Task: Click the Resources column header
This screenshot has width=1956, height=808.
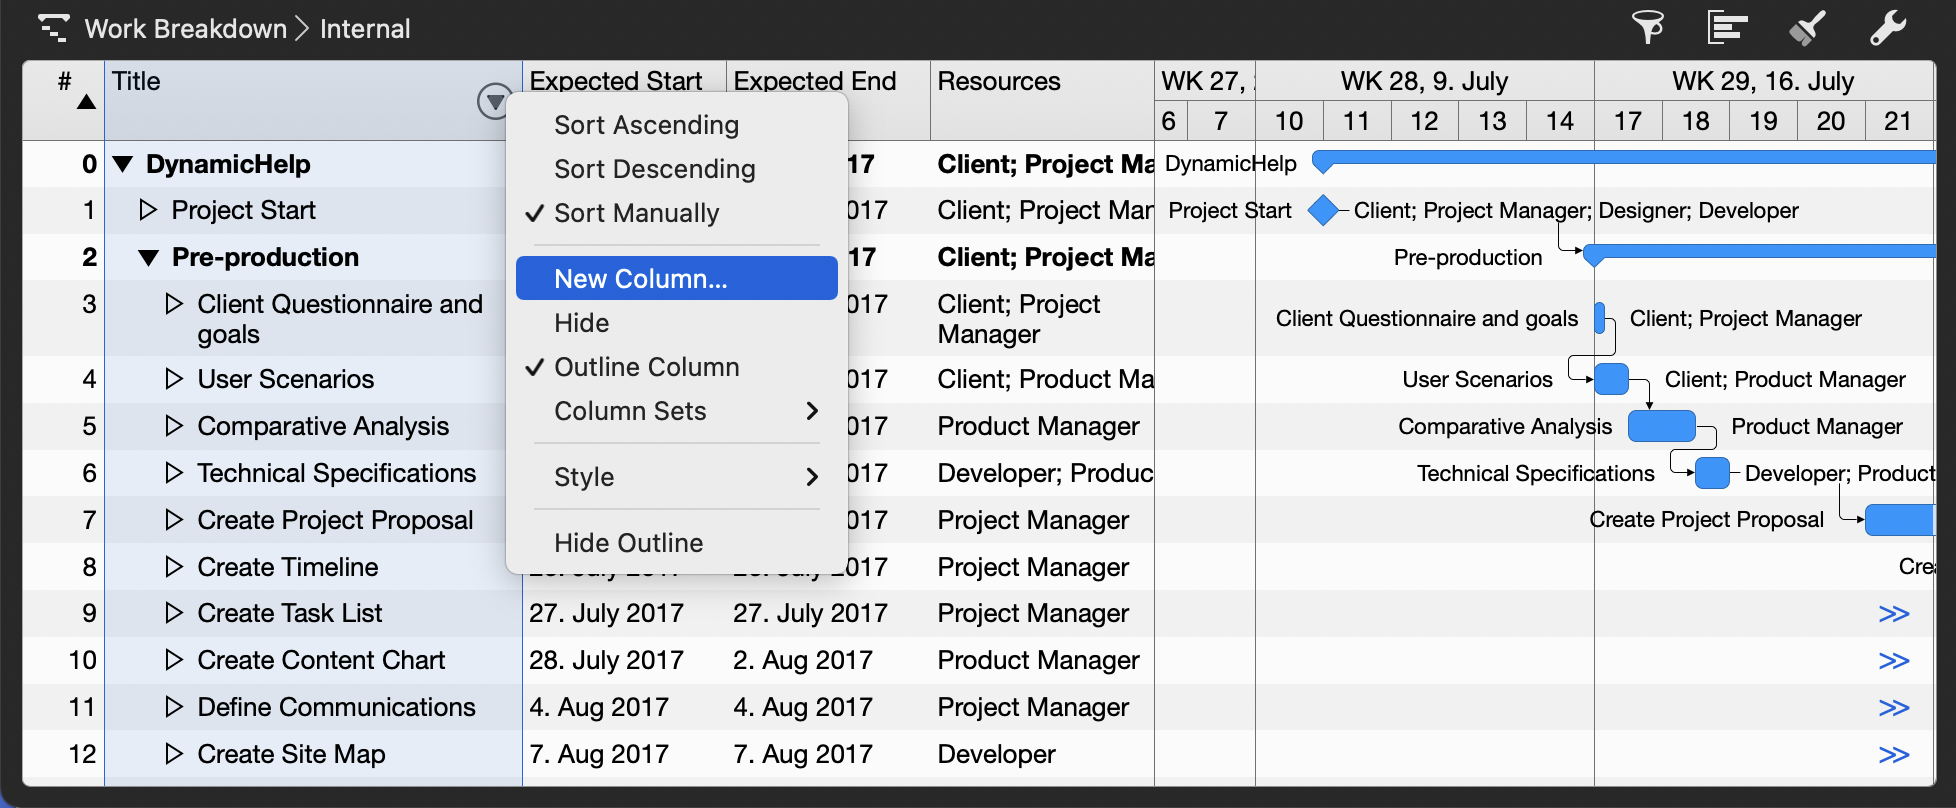Action: 998,82
